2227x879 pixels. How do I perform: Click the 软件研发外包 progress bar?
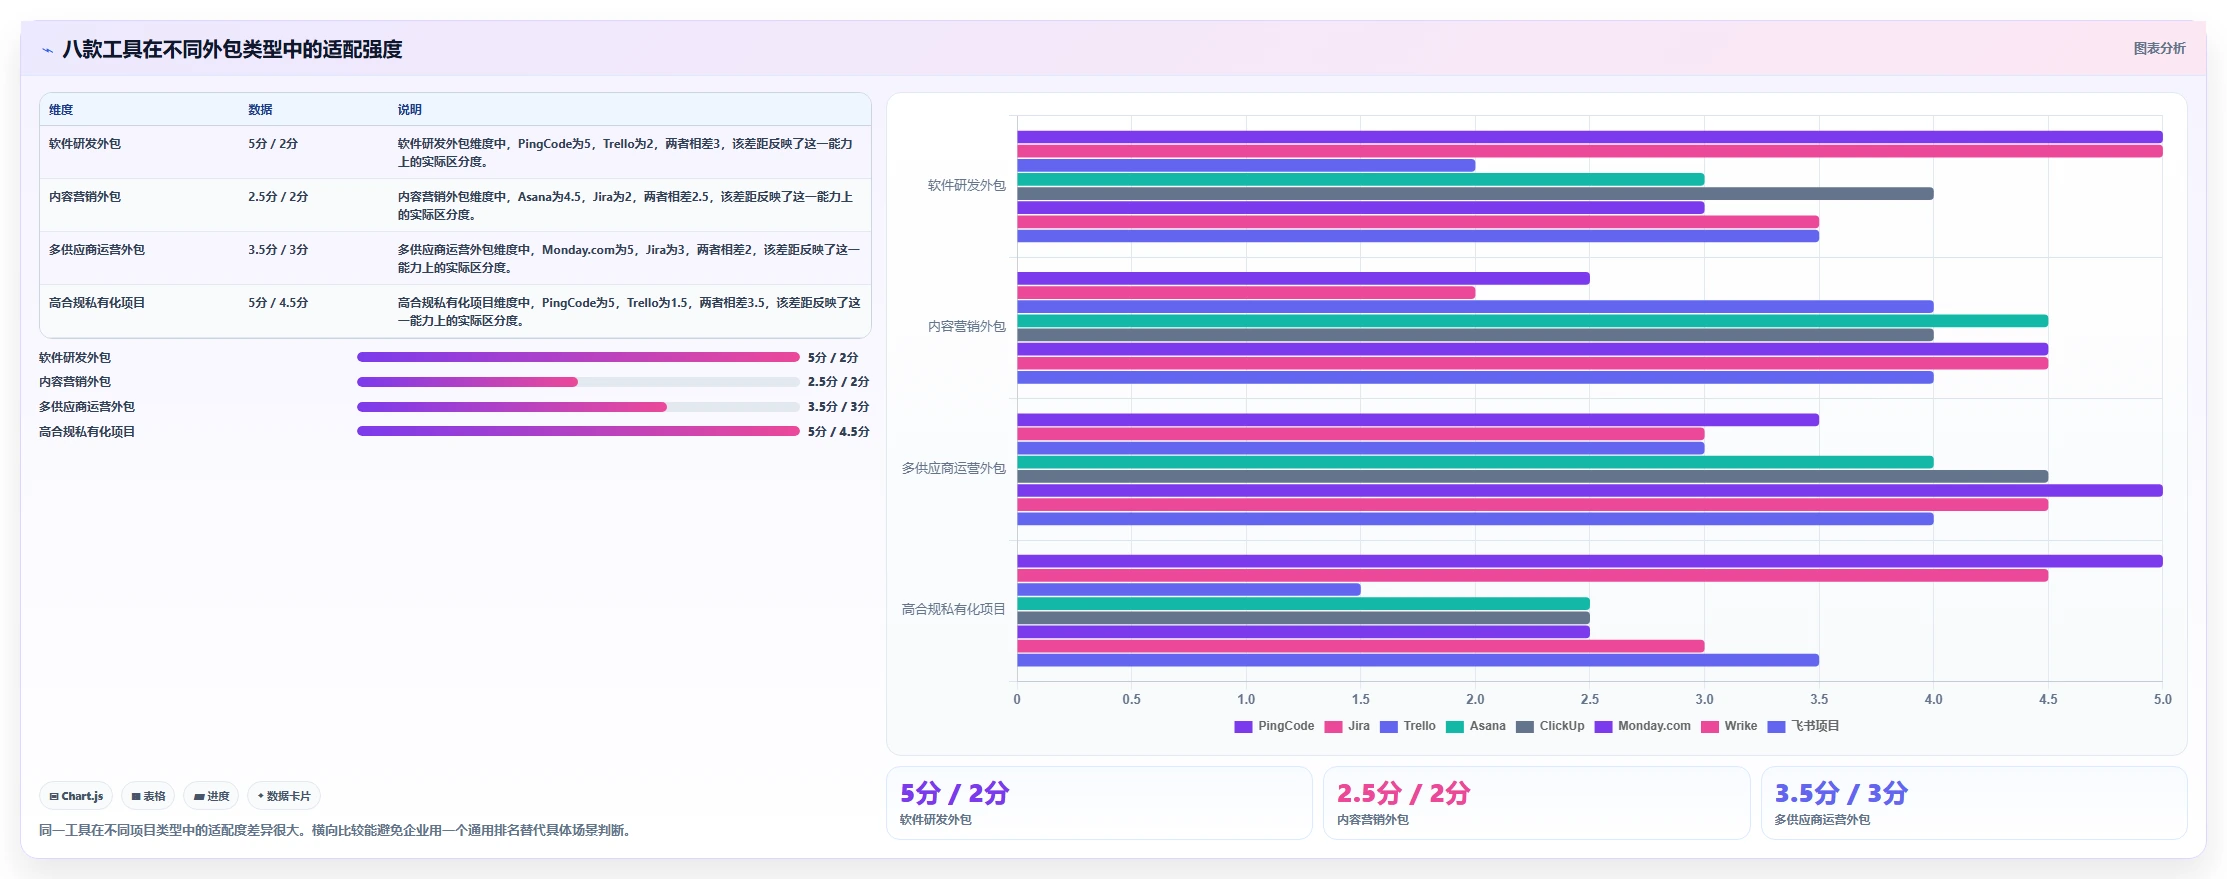click(578, 357)
